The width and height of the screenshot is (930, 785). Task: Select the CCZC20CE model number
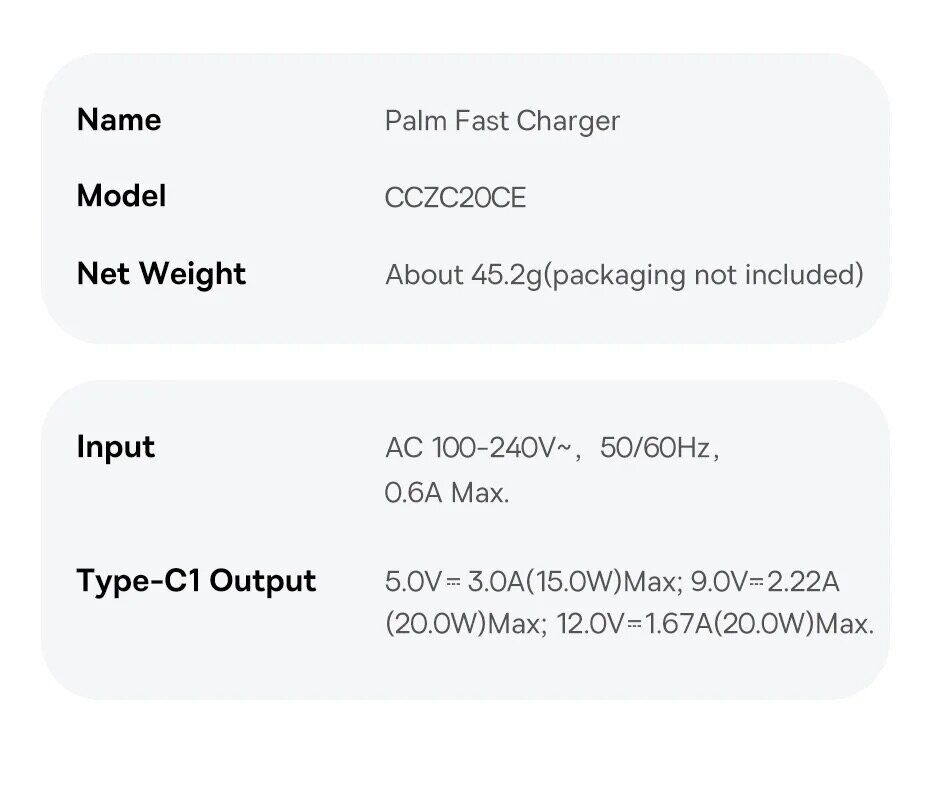[x=455, y=198]
